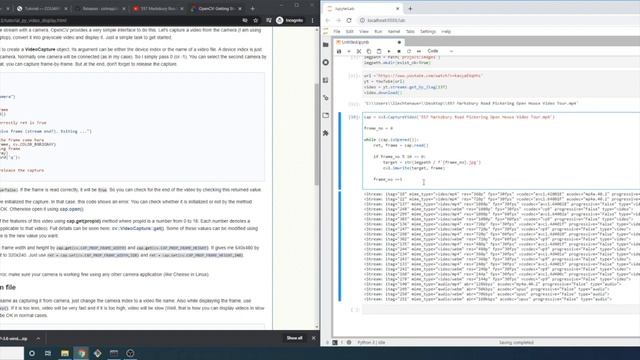The image size is (640, 360).
Task: Cut selected cell with the scissors icon
Action: pos(359,51)
